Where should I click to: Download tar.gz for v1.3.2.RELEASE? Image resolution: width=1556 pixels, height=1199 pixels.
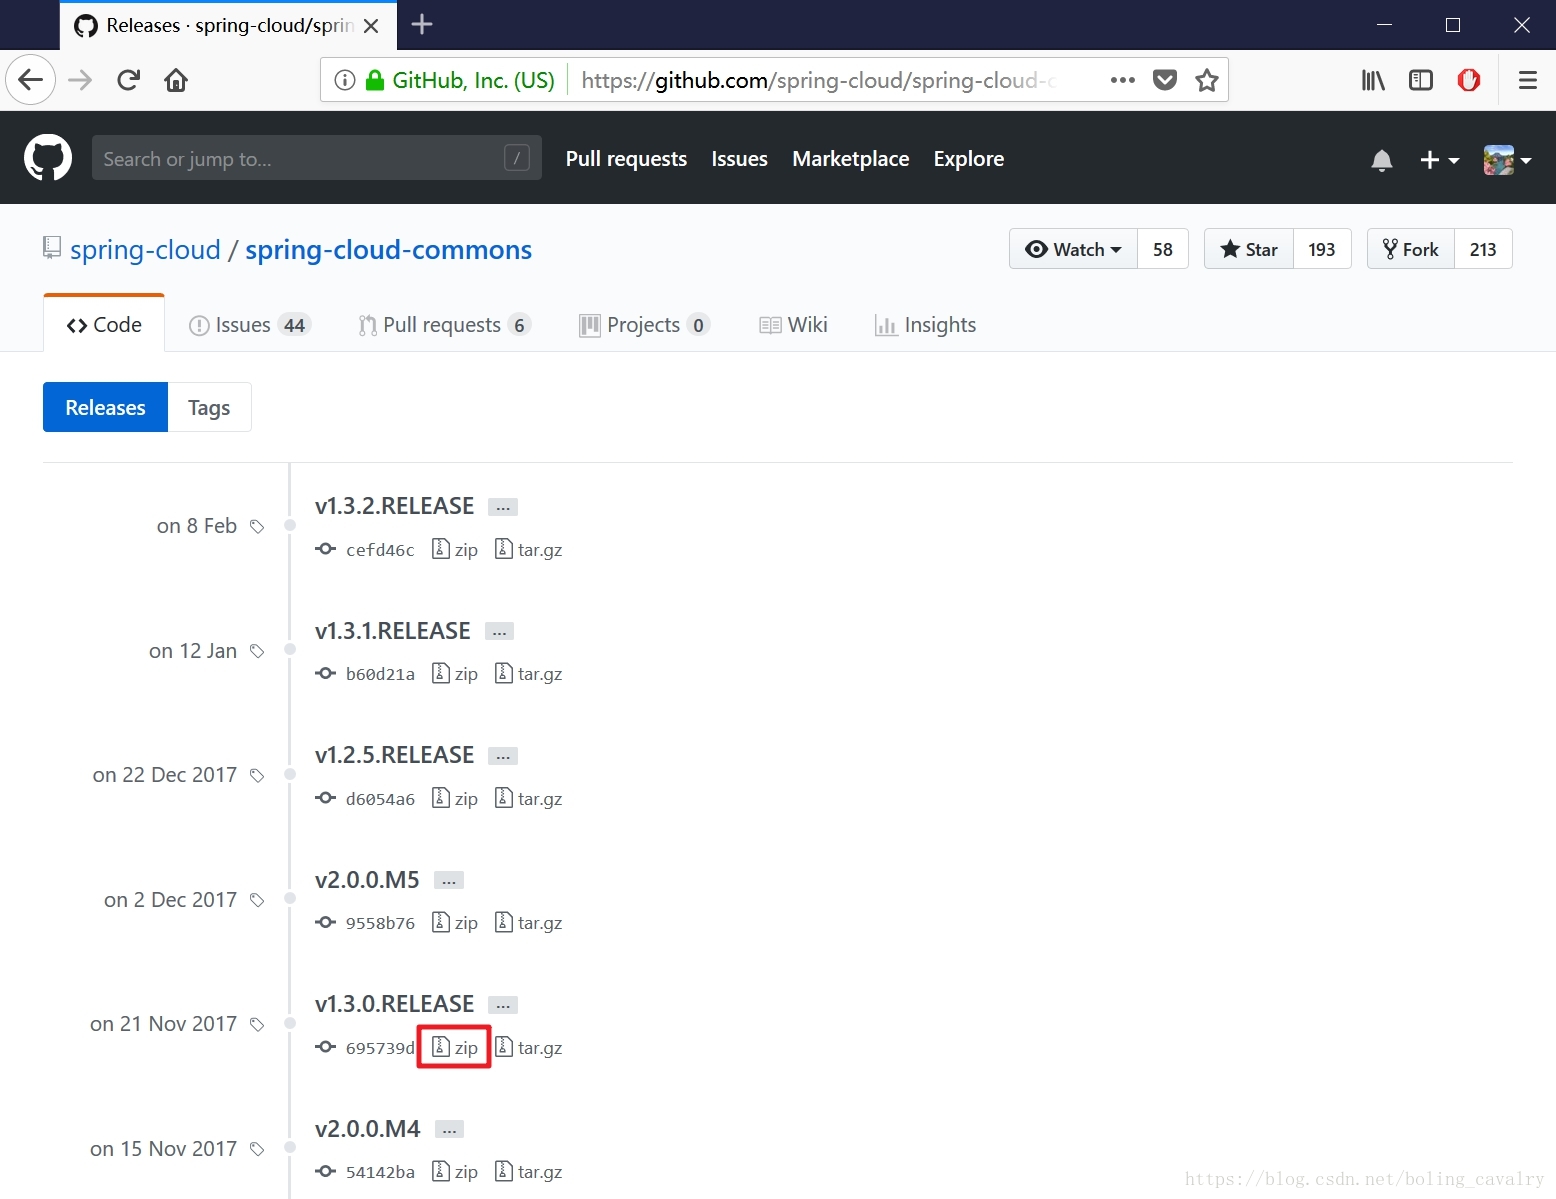pos(529,549)
